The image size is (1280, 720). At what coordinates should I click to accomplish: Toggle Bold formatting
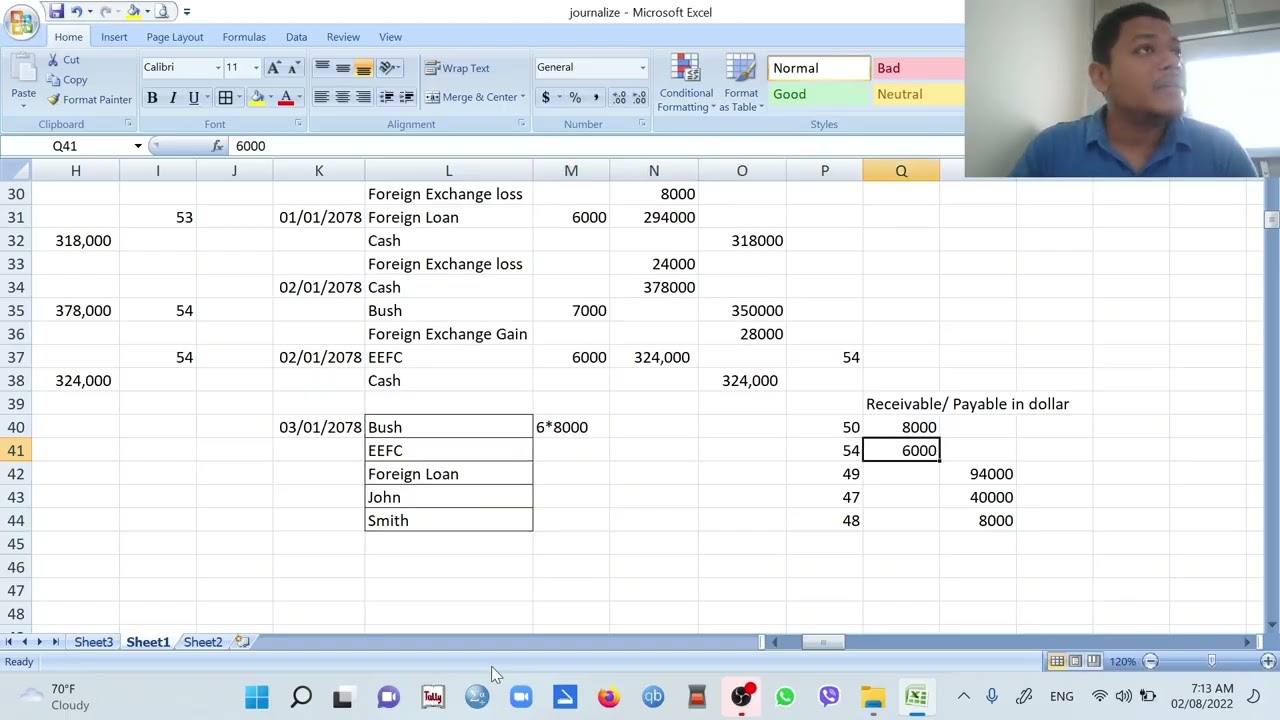152,98
